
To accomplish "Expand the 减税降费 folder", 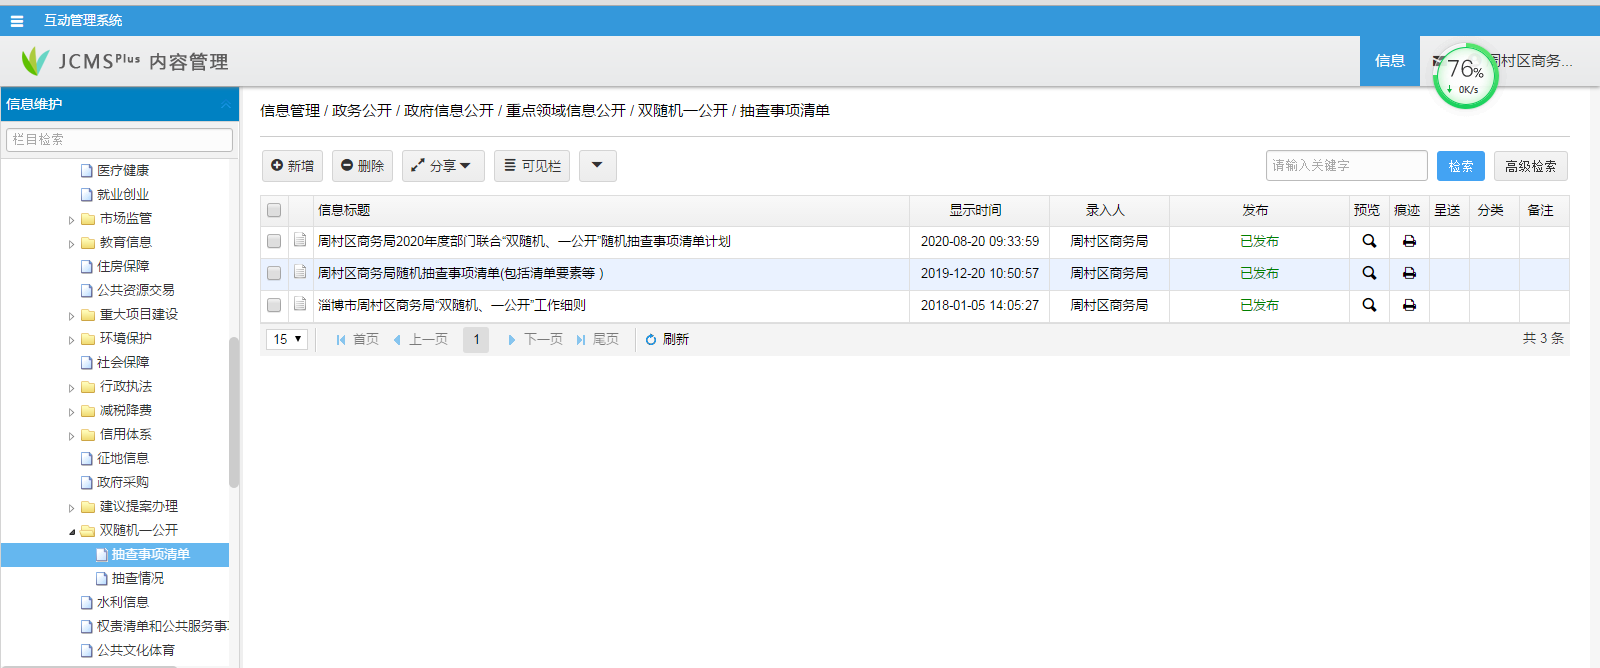I will (x=72, y=411).
